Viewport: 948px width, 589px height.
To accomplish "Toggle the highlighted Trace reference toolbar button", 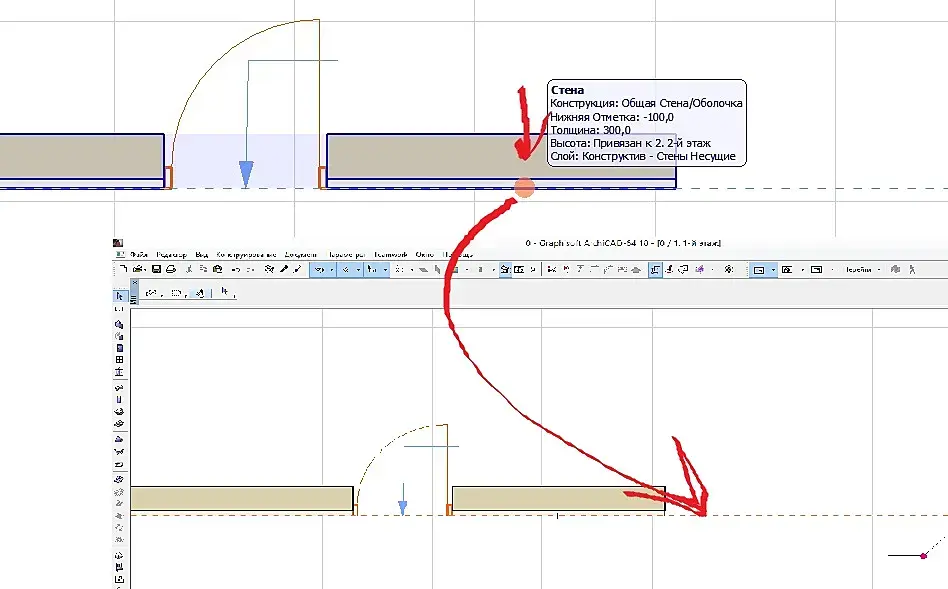I will (505, 269).
